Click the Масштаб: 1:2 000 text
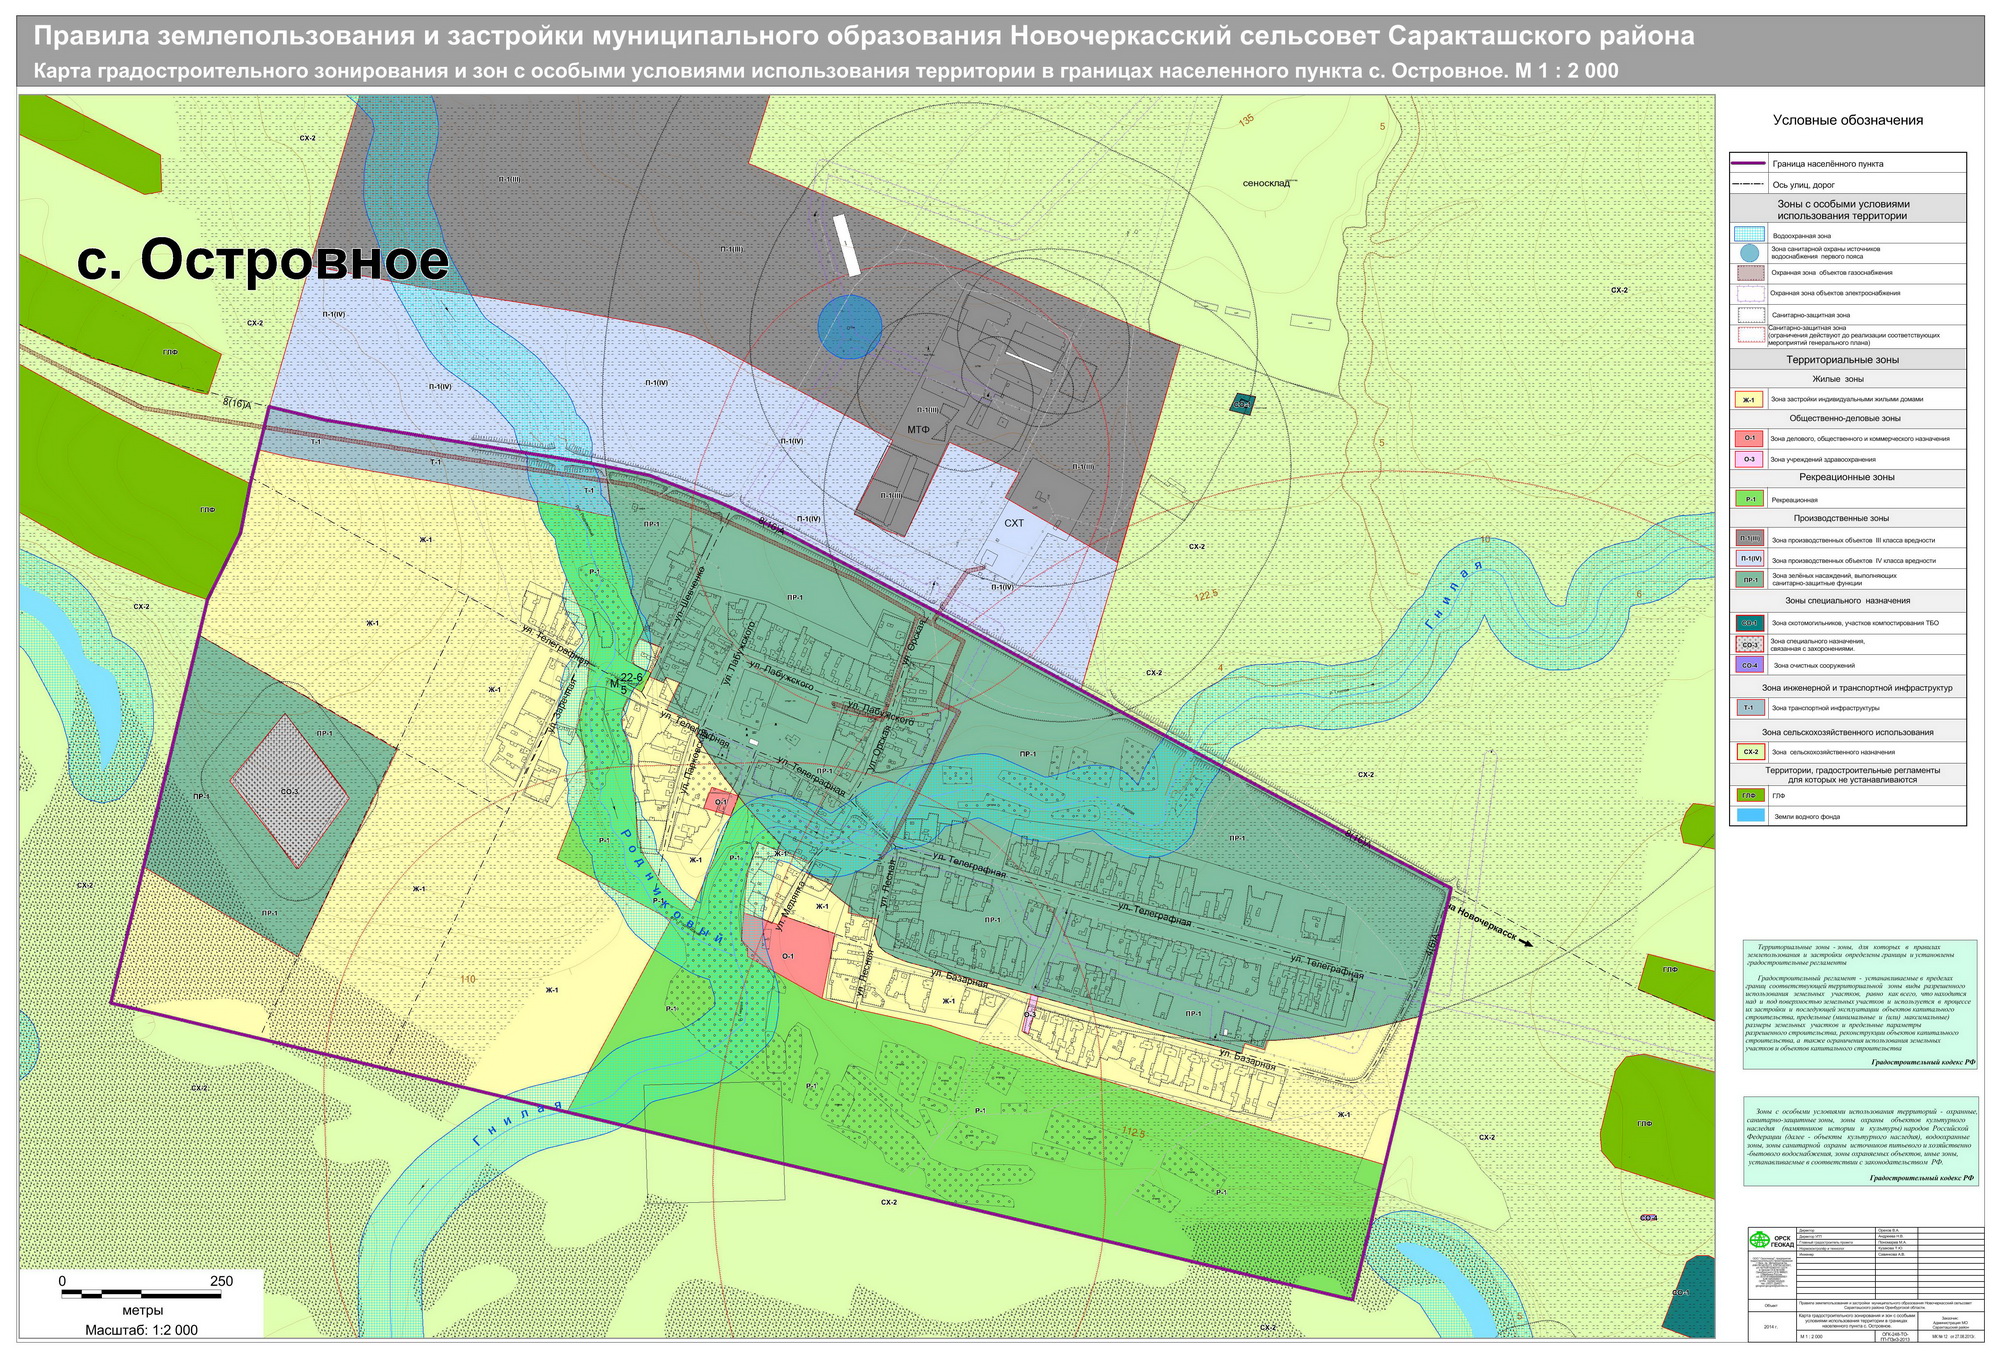The height and width of the screenshot is (1362, 2000). (141, 1330)
